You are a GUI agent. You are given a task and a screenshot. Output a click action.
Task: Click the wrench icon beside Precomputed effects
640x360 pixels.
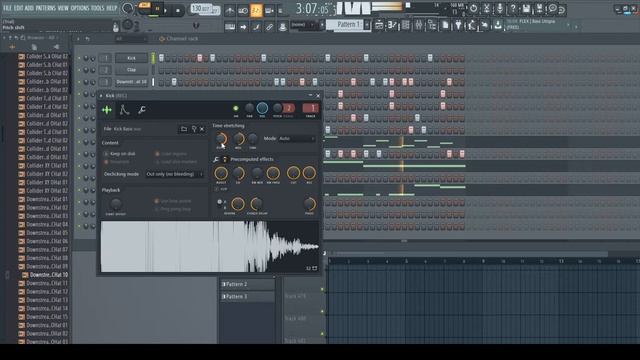tap(216, 159)
